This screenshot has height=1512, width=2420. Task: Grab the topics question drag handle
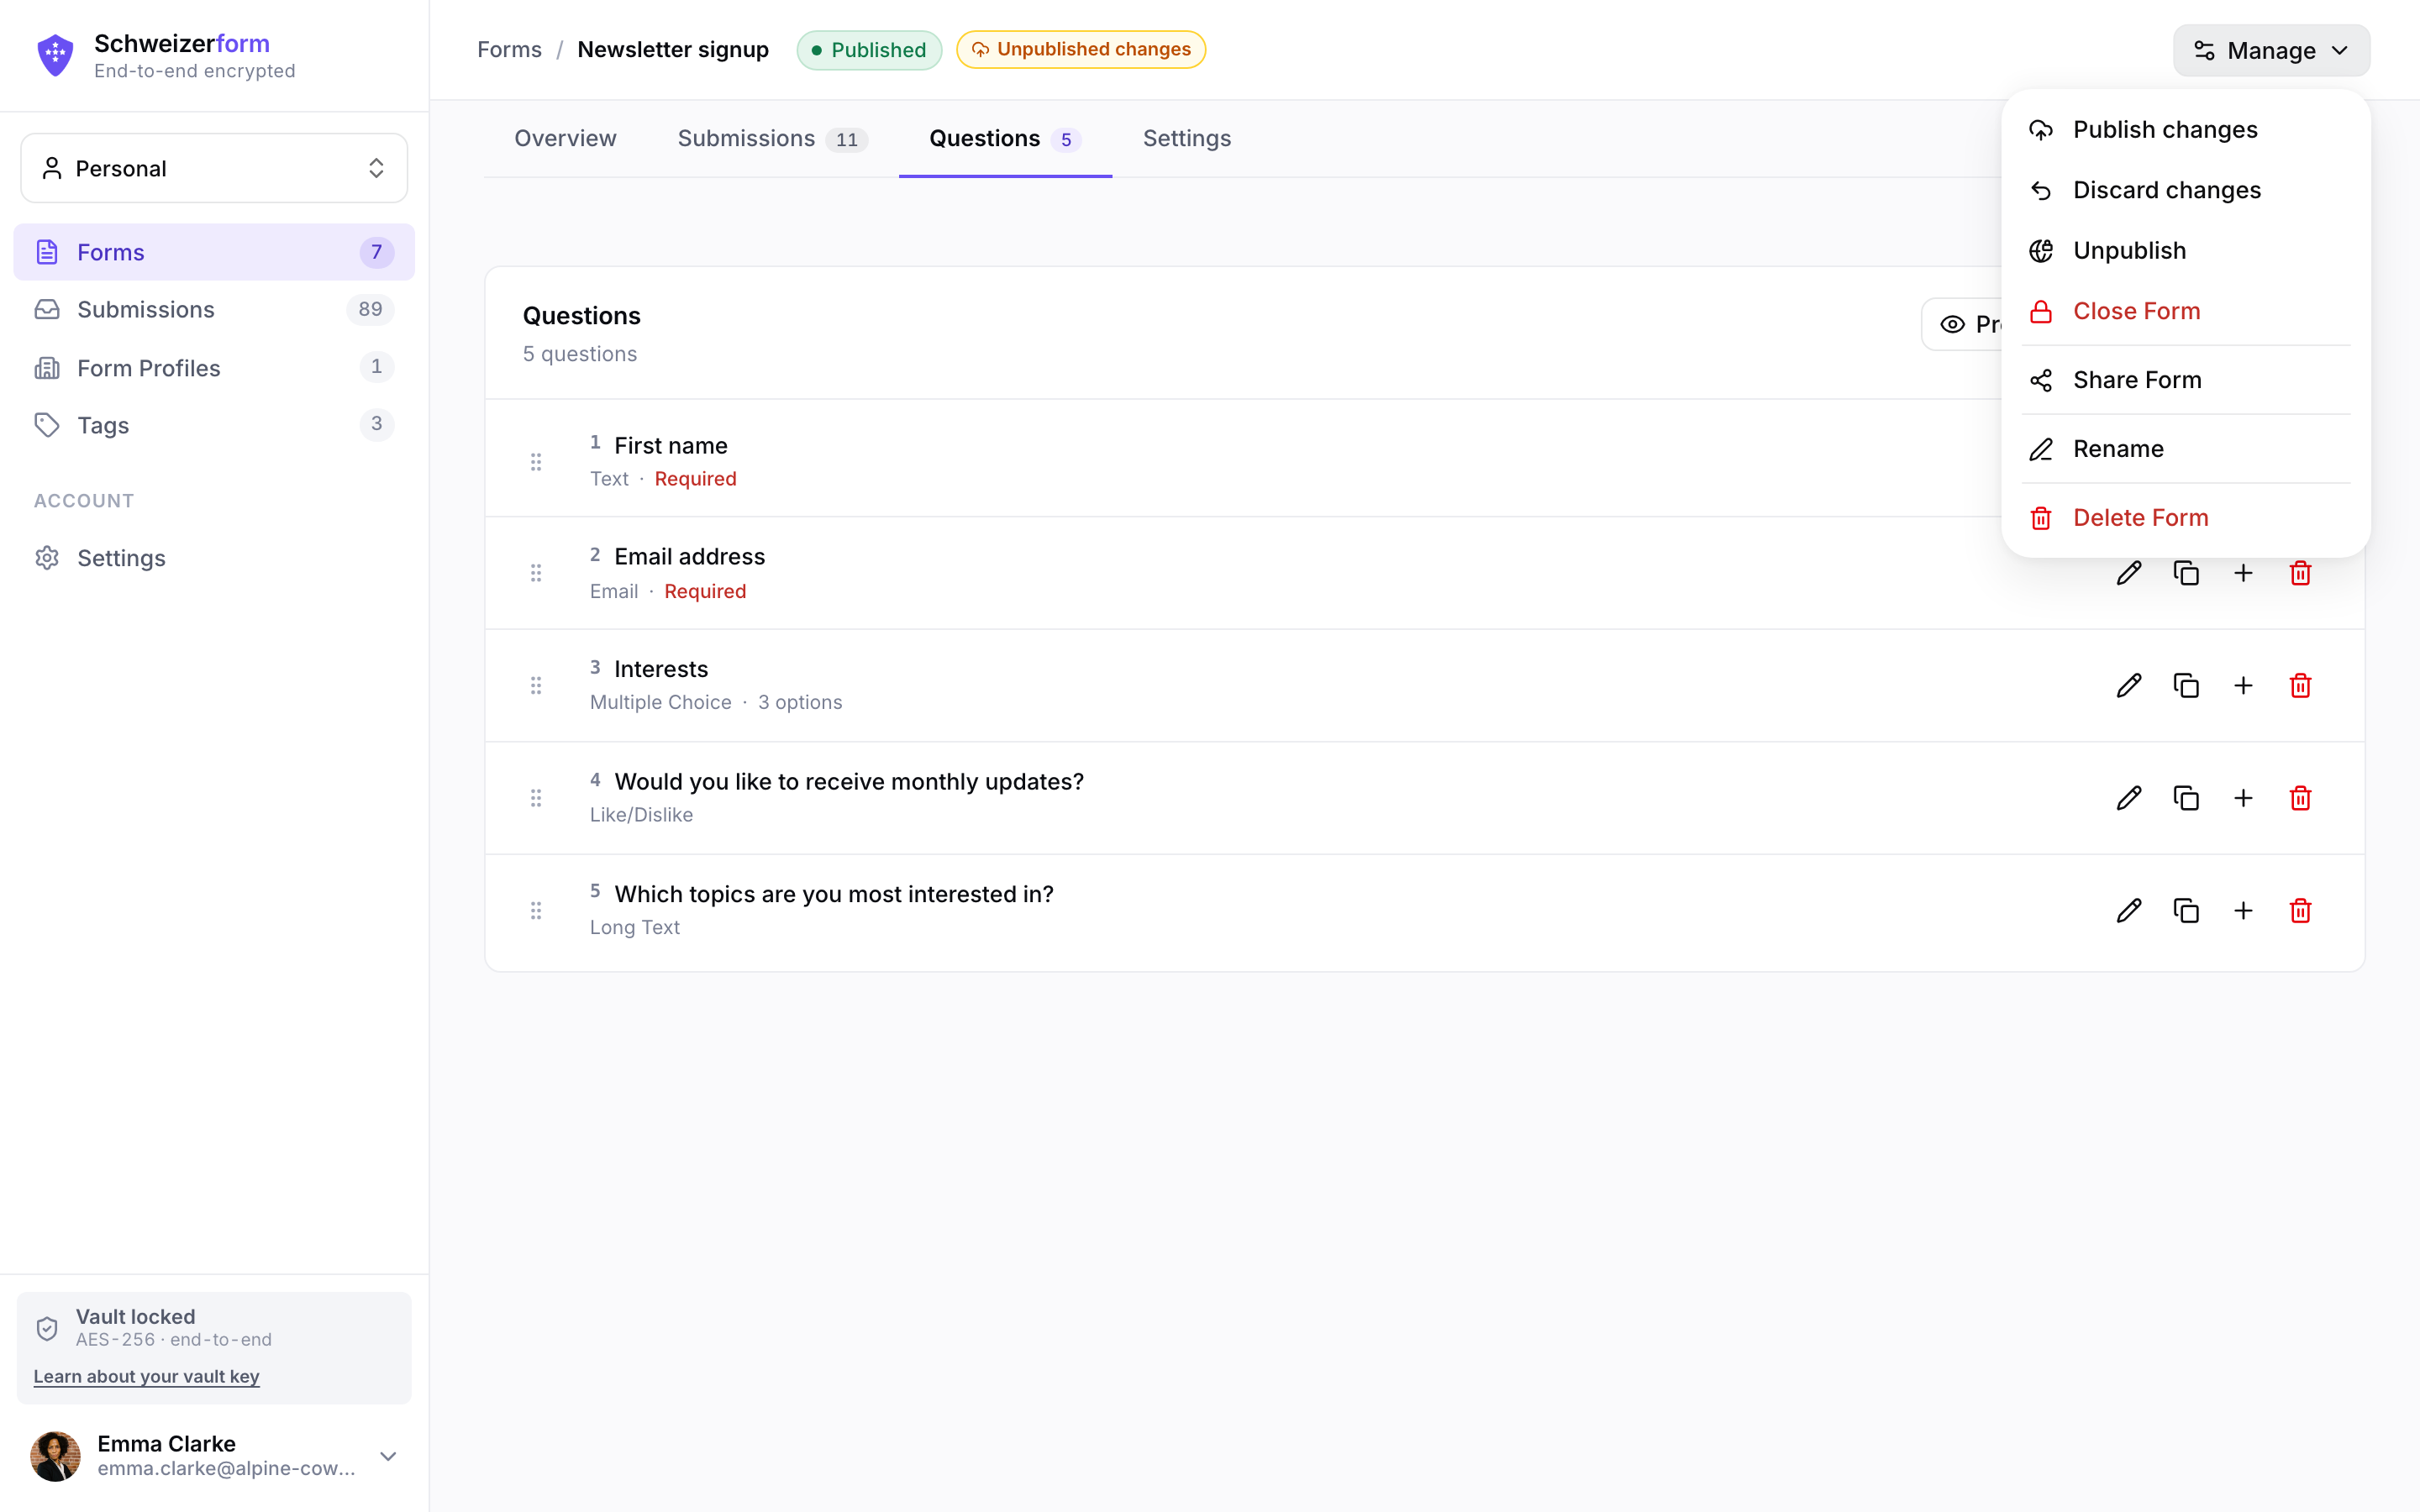tap(536, 910)
